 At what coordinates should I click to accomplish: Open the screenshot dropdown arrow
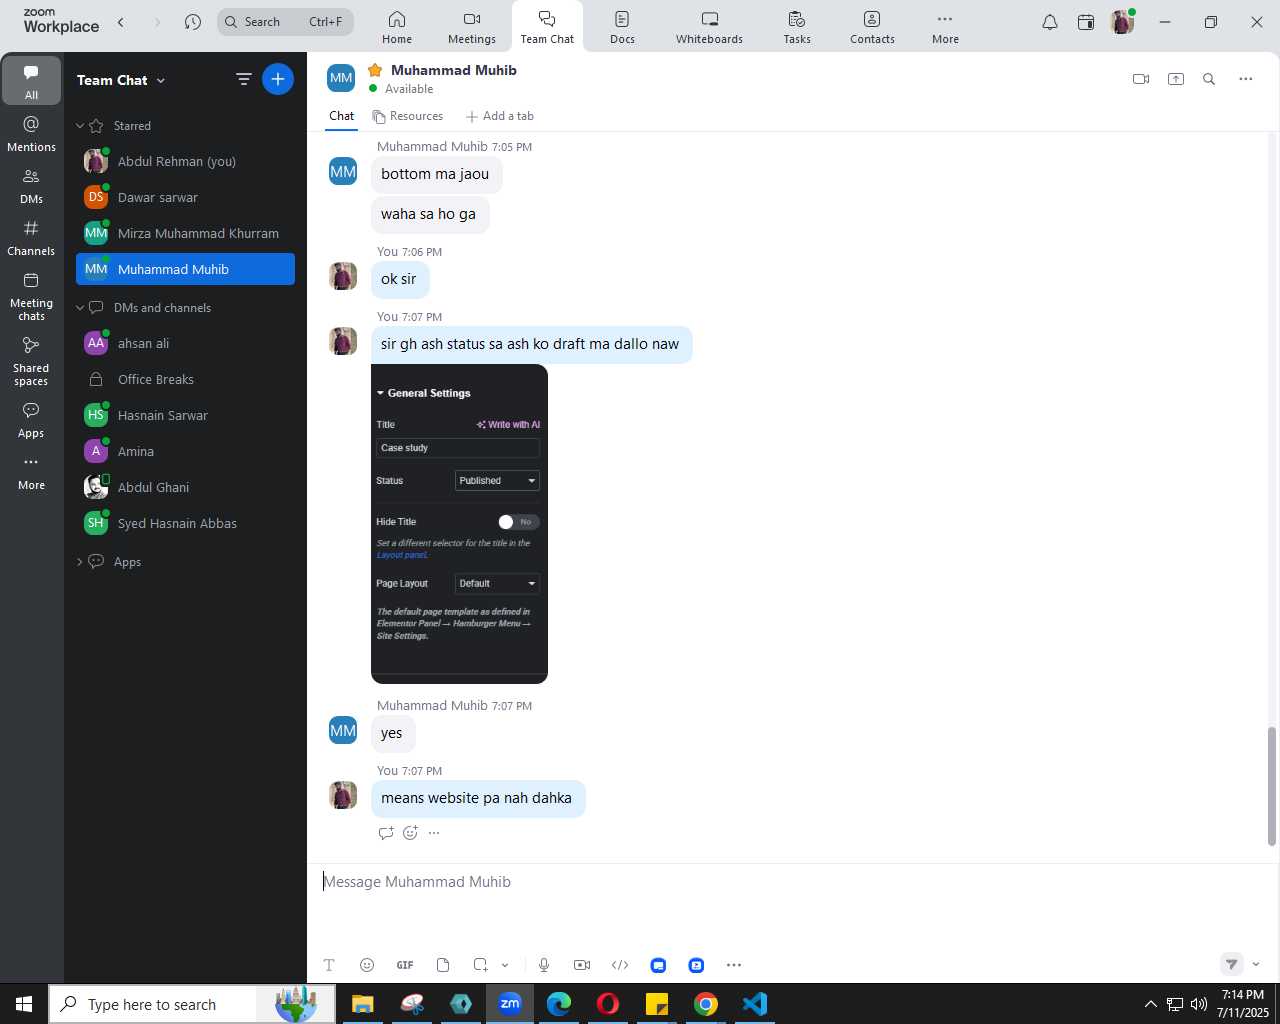505,965
